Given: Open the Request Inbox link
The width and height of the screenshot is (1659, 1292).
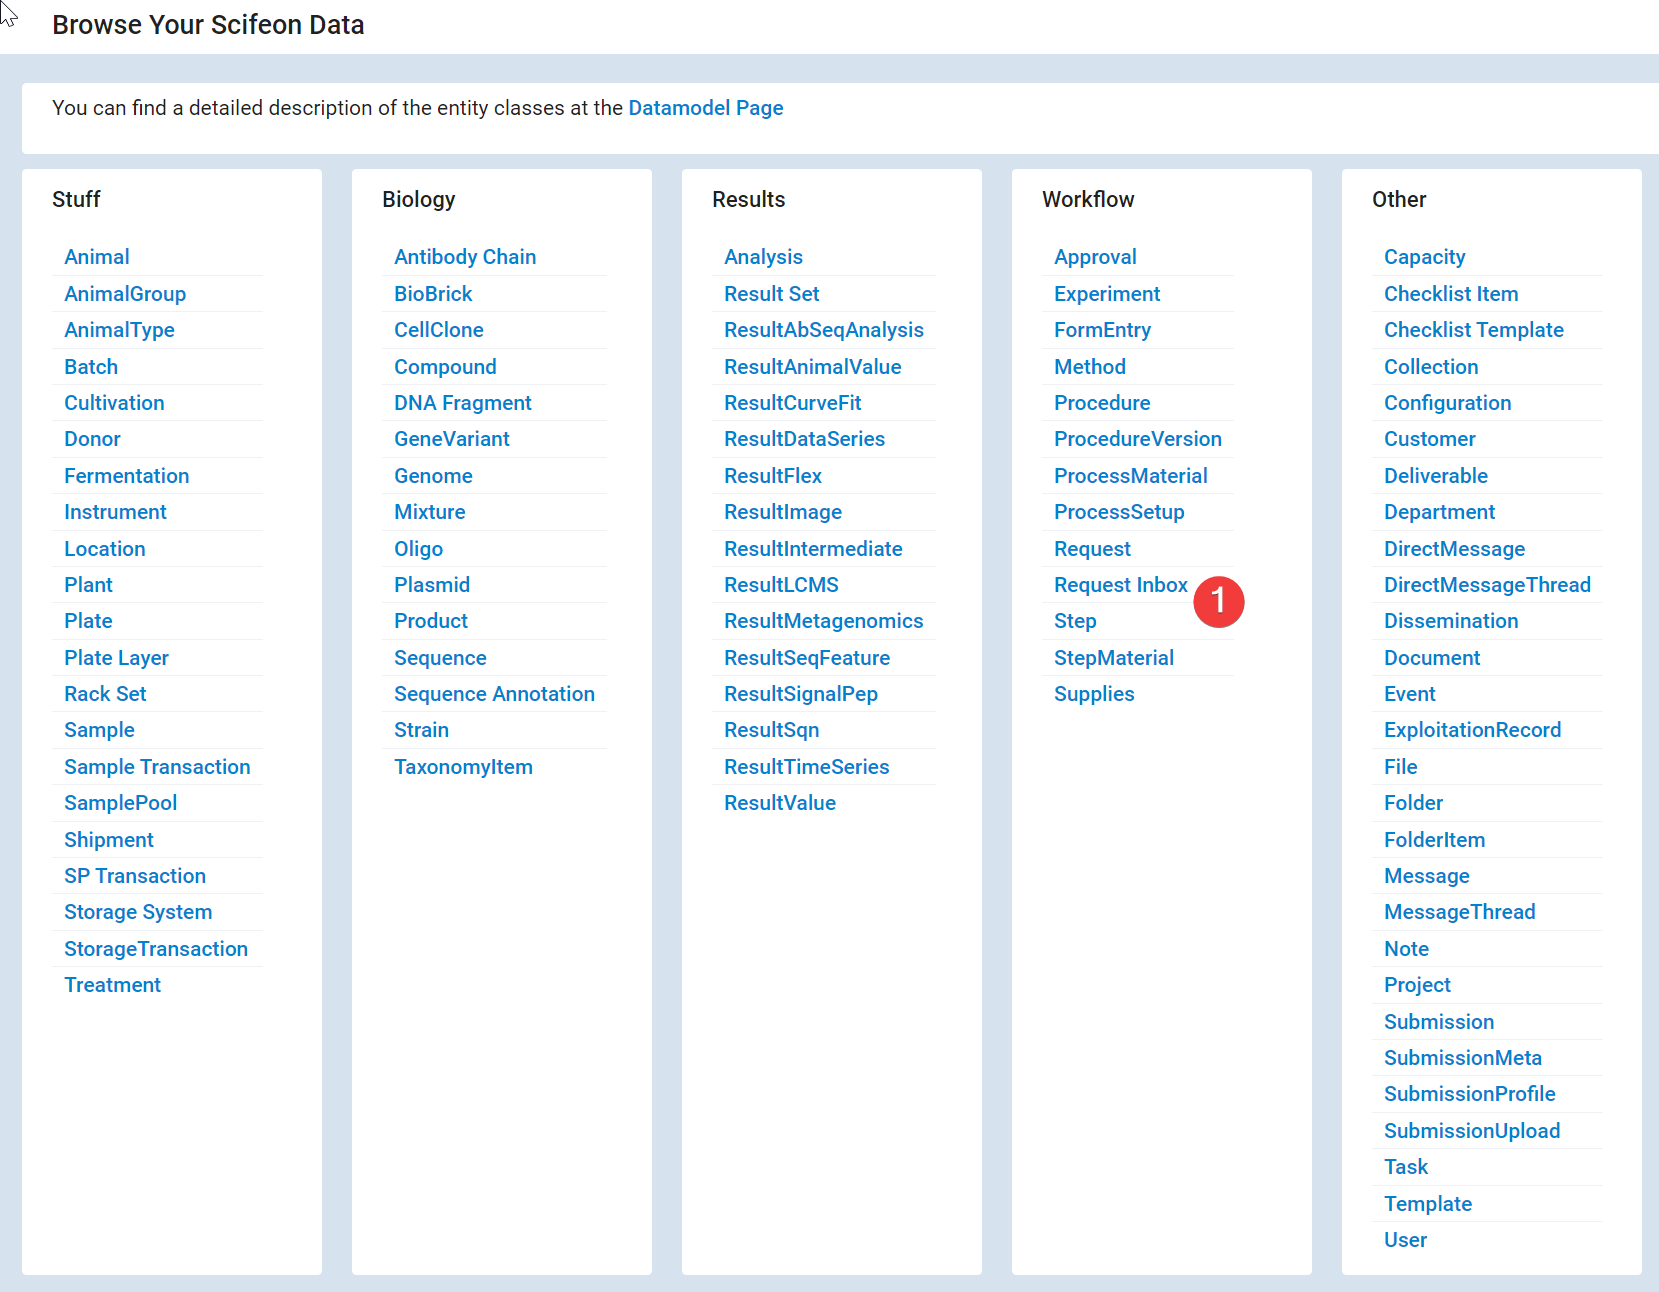Looking at the screenshot, I should [x=1120, y=585].
